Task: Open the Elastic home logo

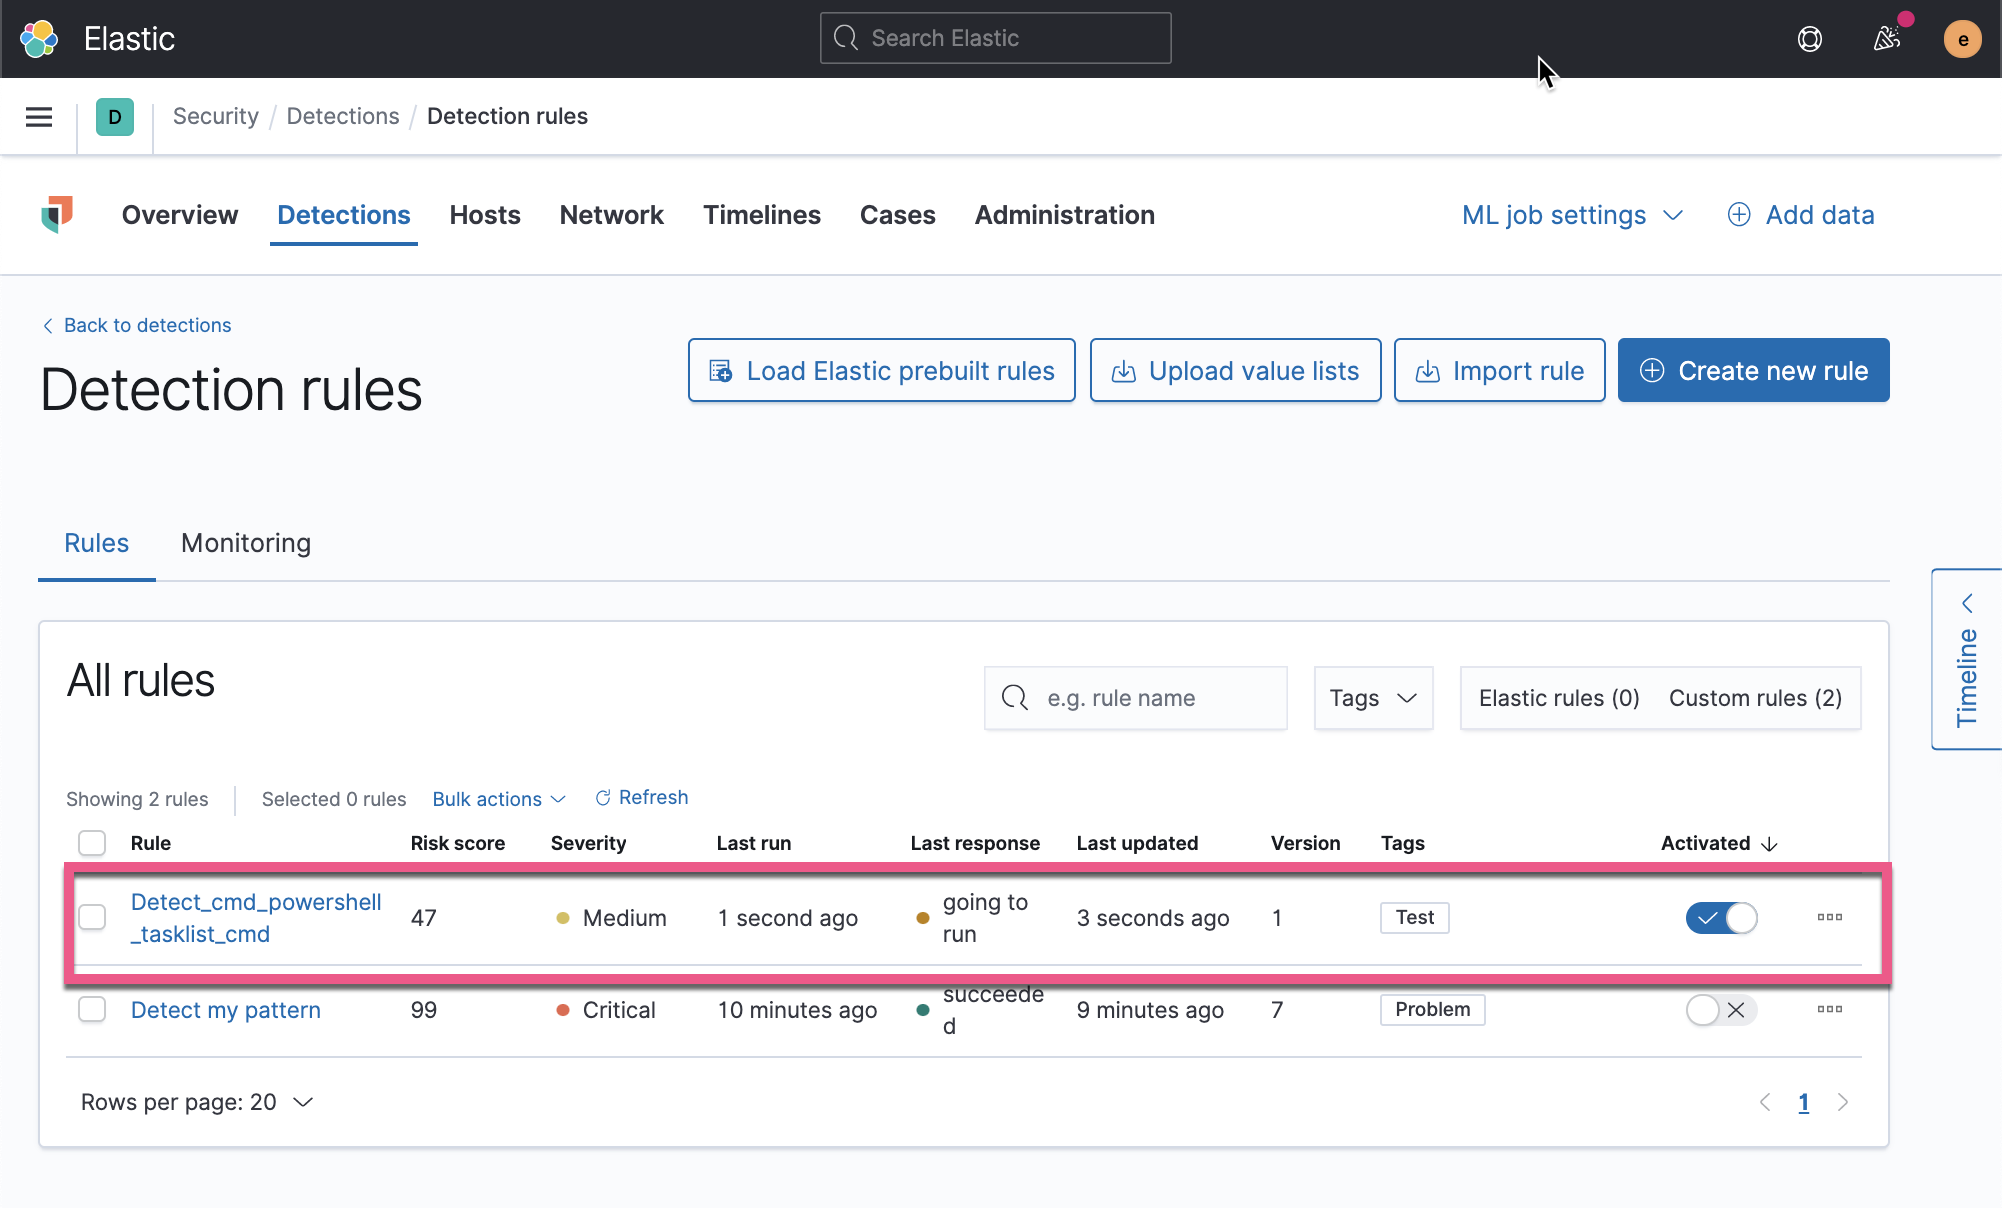Action: point(38,38)
